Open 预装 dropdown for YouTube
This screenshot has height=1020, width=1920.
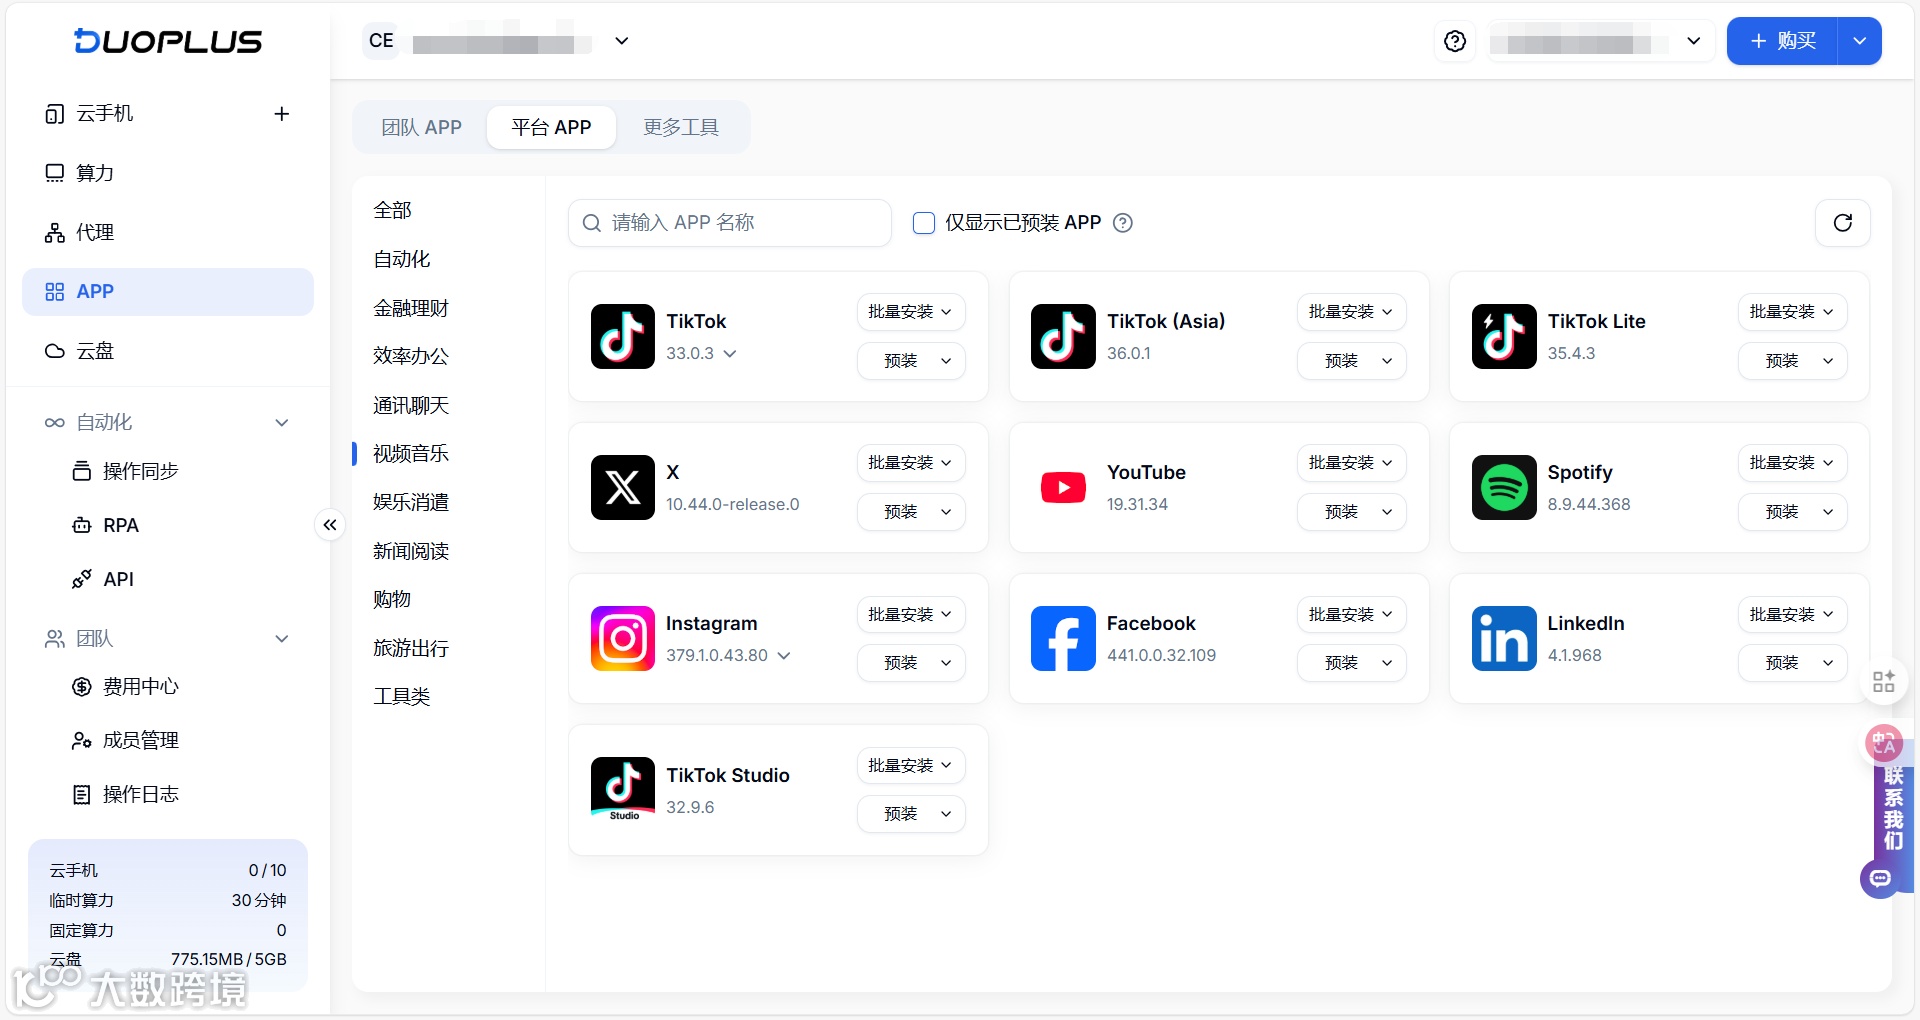(x=1351, y=512)
